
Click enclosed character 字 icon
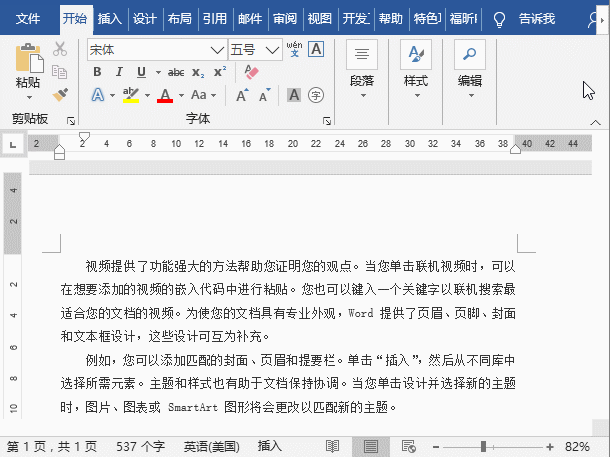[x=316, y=95]
